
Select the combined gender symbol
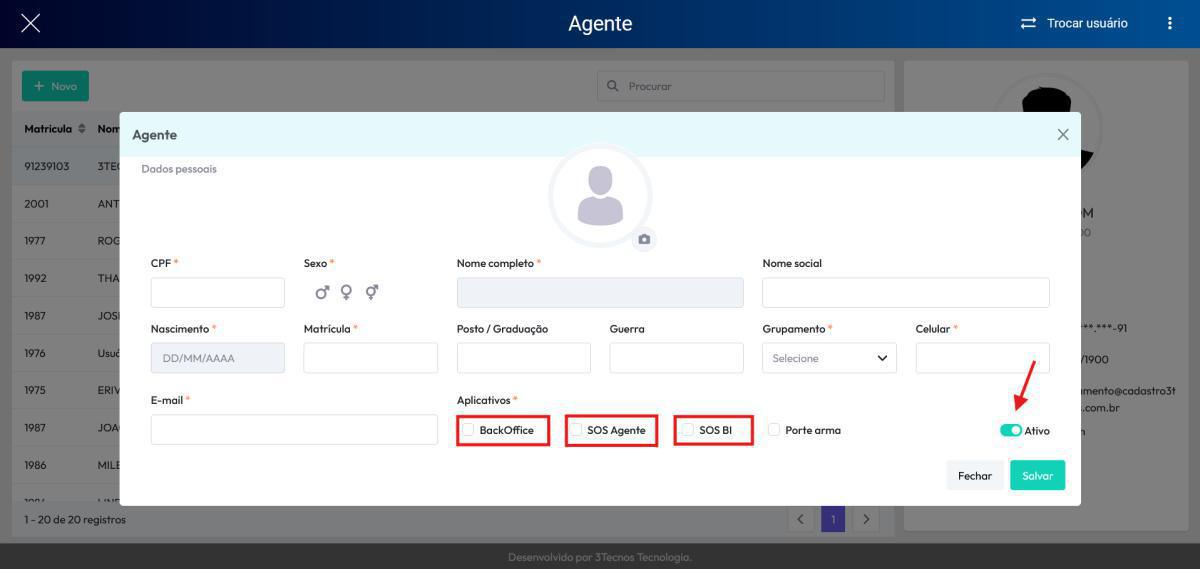click(x=371, y=292)
